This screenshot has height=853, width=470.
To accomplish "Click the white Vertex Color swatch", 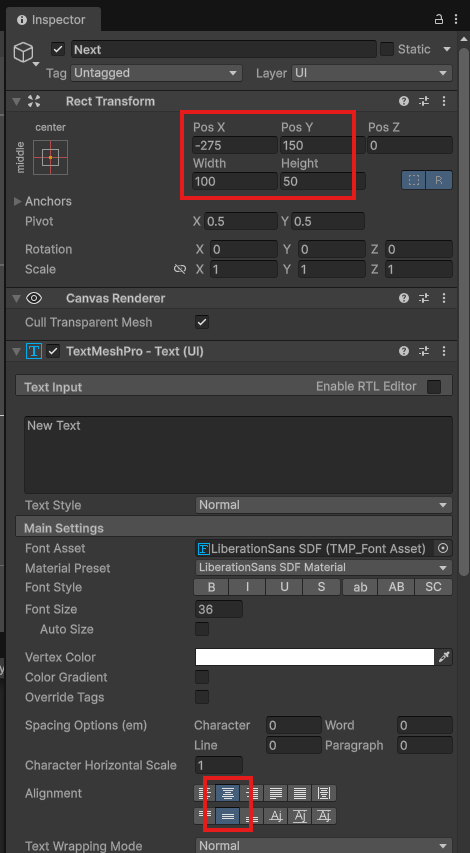I will (x=315, y=657).
